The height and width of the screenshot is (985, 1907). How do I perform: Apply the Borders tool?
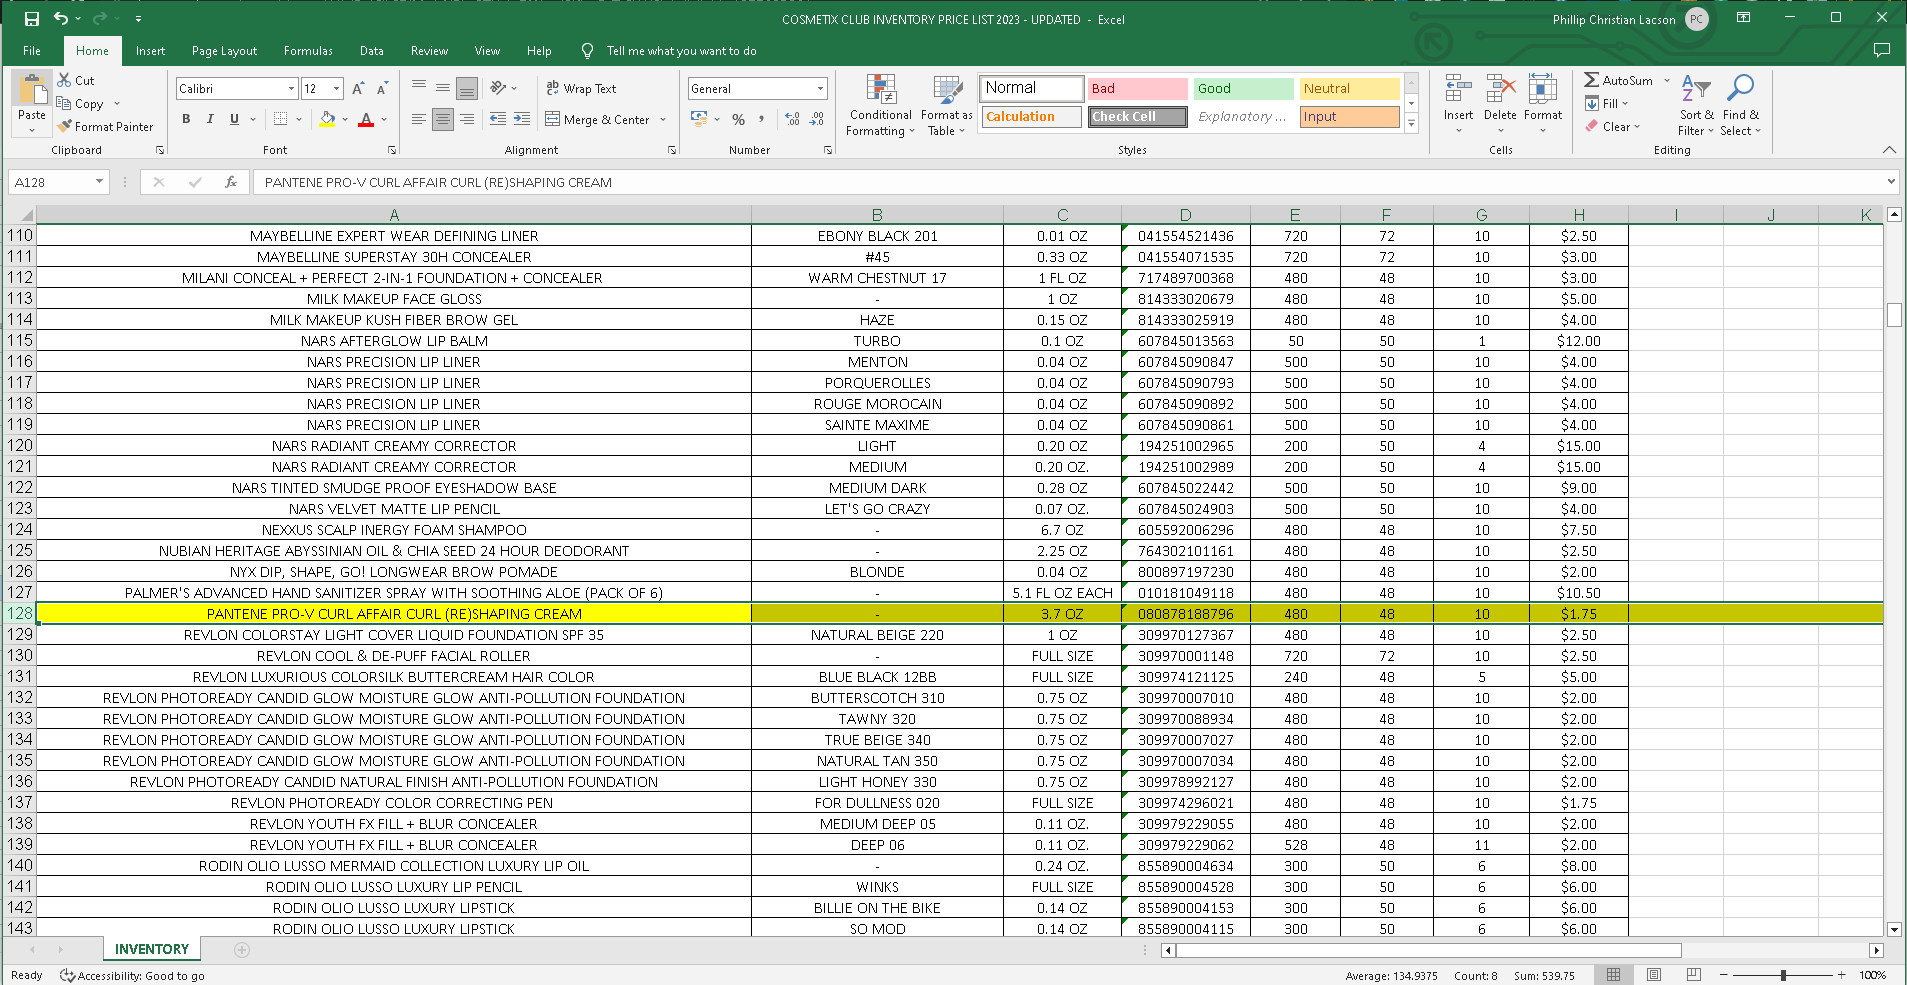[280, 119]
